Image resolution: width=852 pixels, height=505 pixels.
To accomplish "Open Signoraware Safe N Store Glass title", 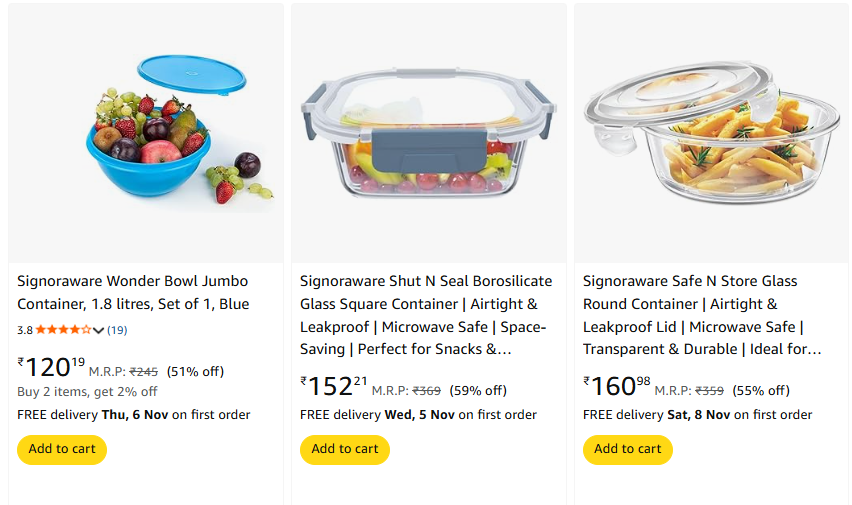I will [703, 315].
